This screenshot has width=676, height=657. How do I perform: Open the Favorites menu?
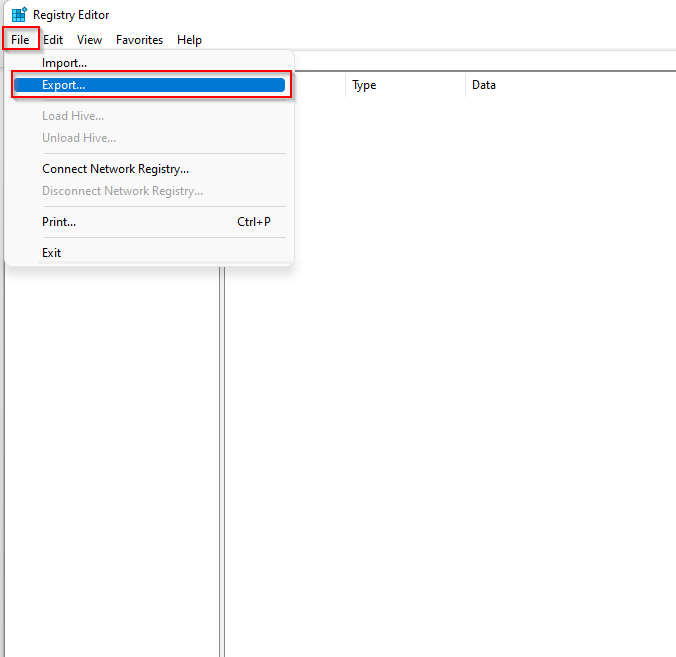pyautogui.click(x=139, y=40)
